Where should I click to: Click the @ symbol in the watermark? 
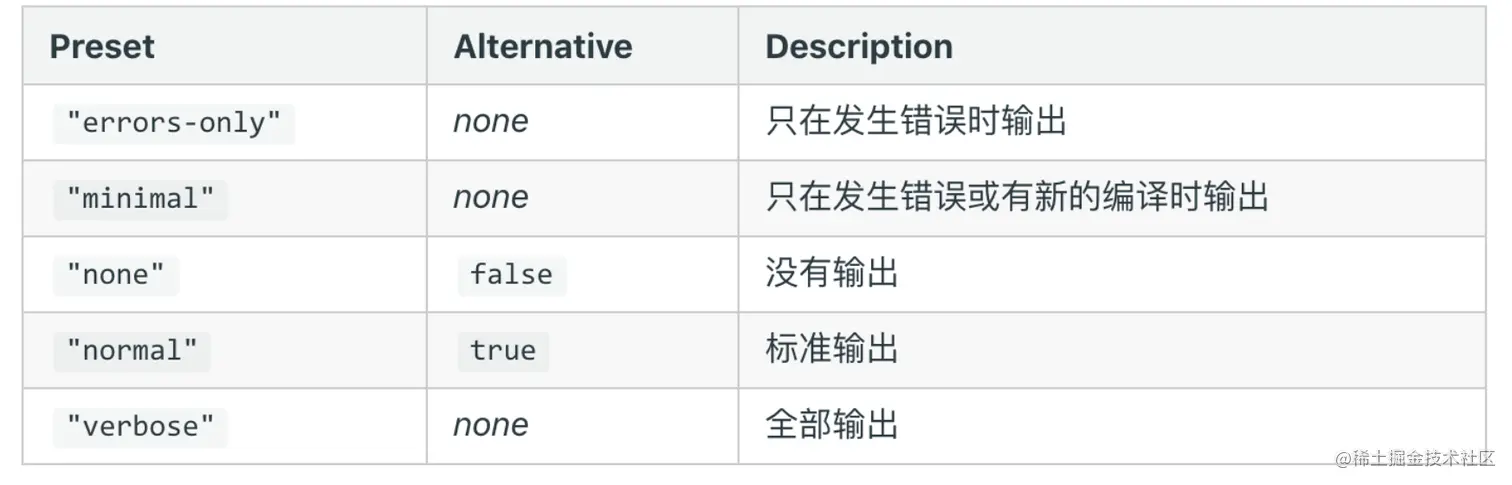1342,458
